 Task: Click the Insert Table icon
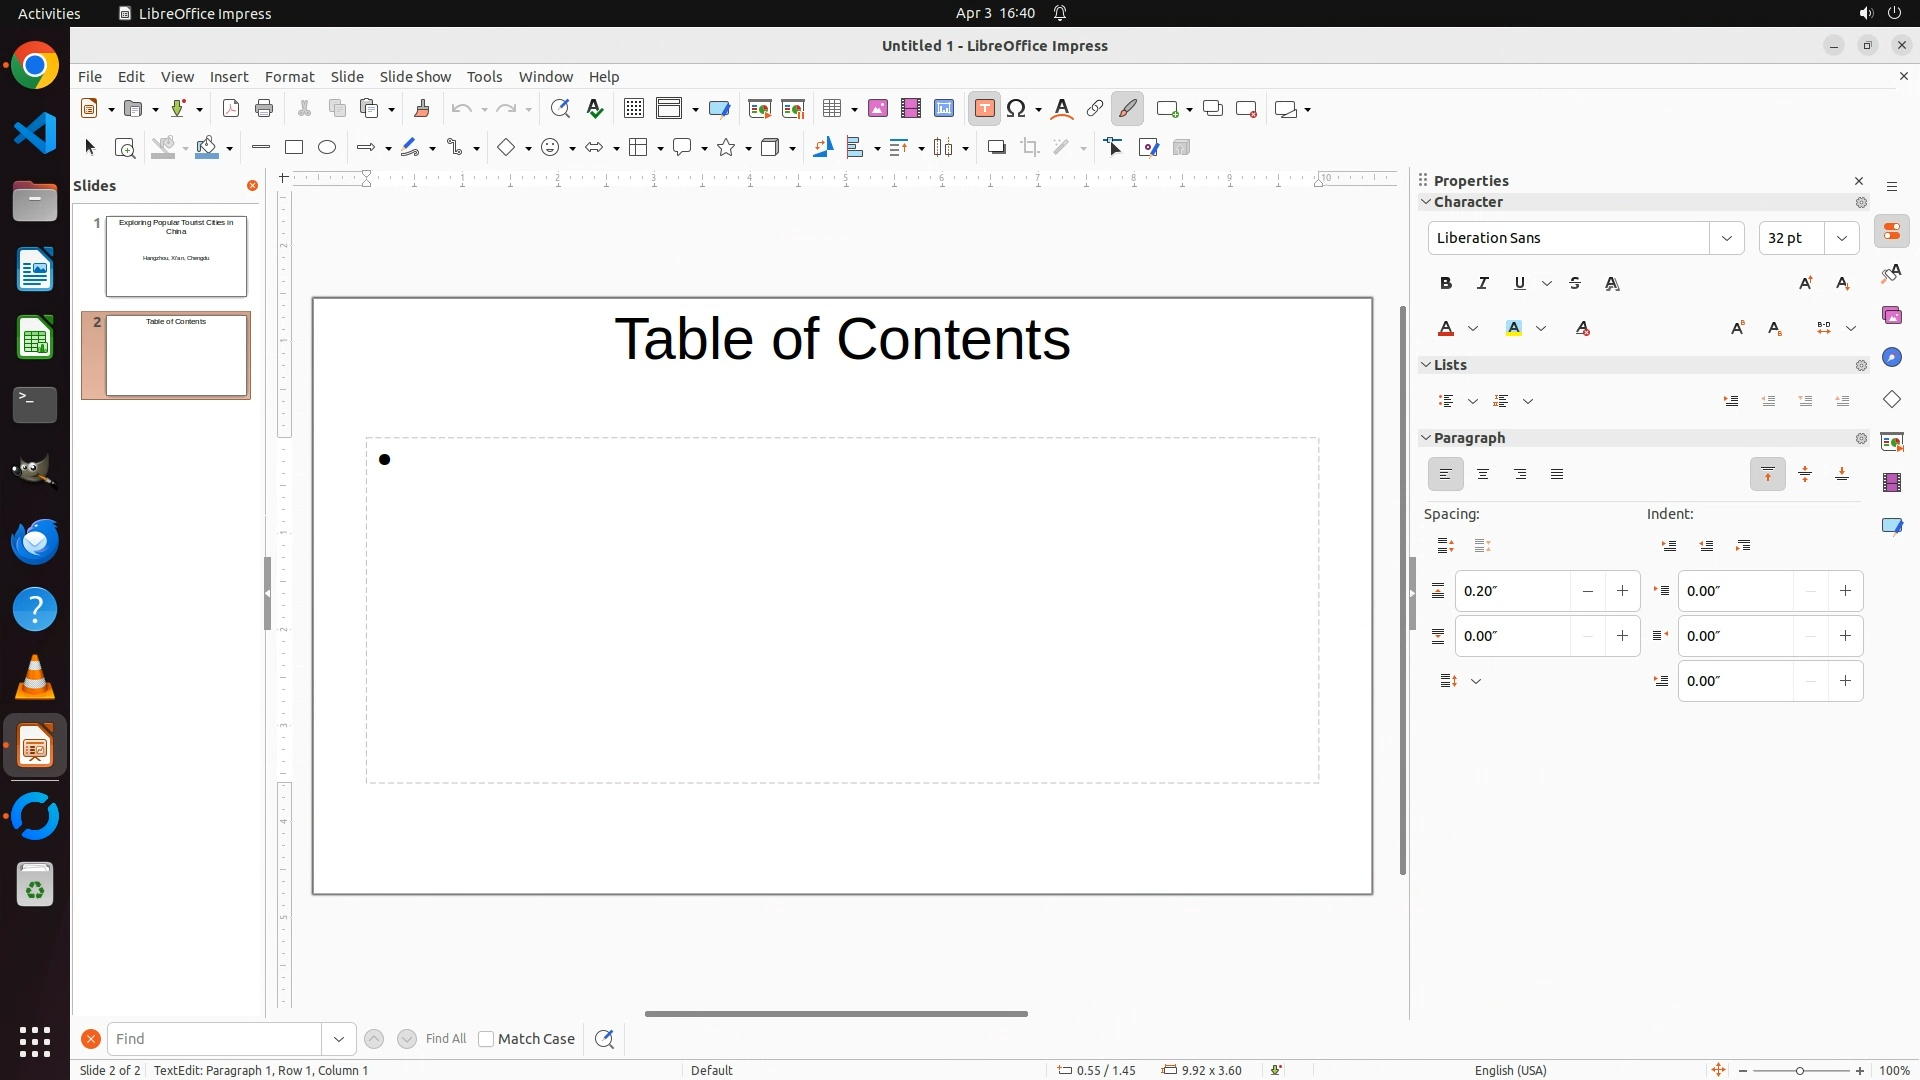click(831, 109)
